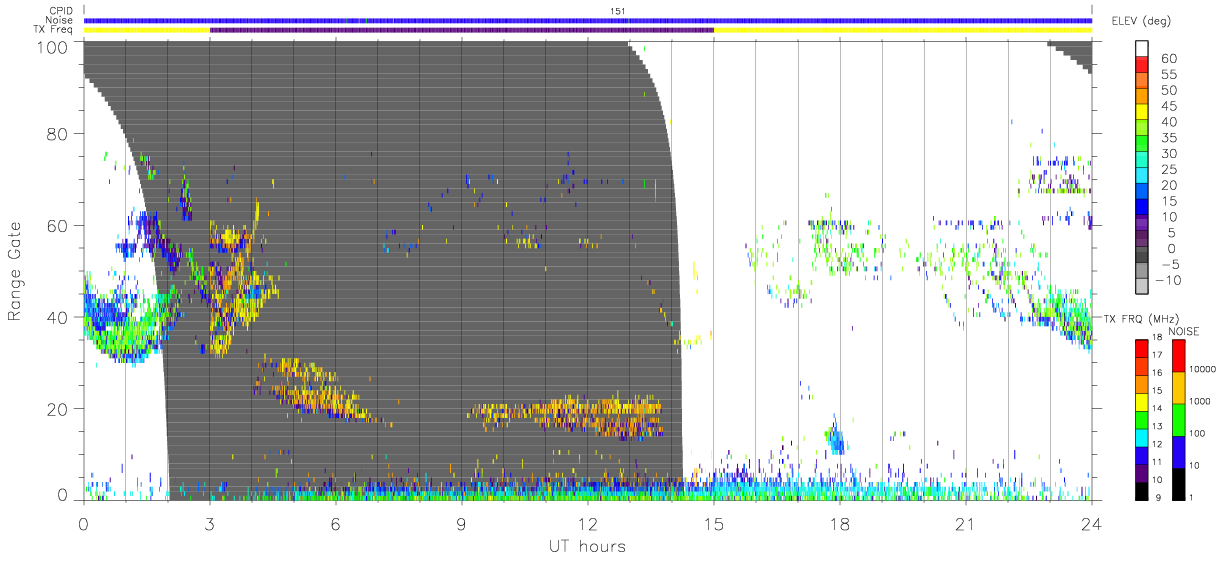Click the '20' tick label on Range Gate axis
Viewport: 1228px width, 567px height.
pyautogui.click(x=58, y=409)
